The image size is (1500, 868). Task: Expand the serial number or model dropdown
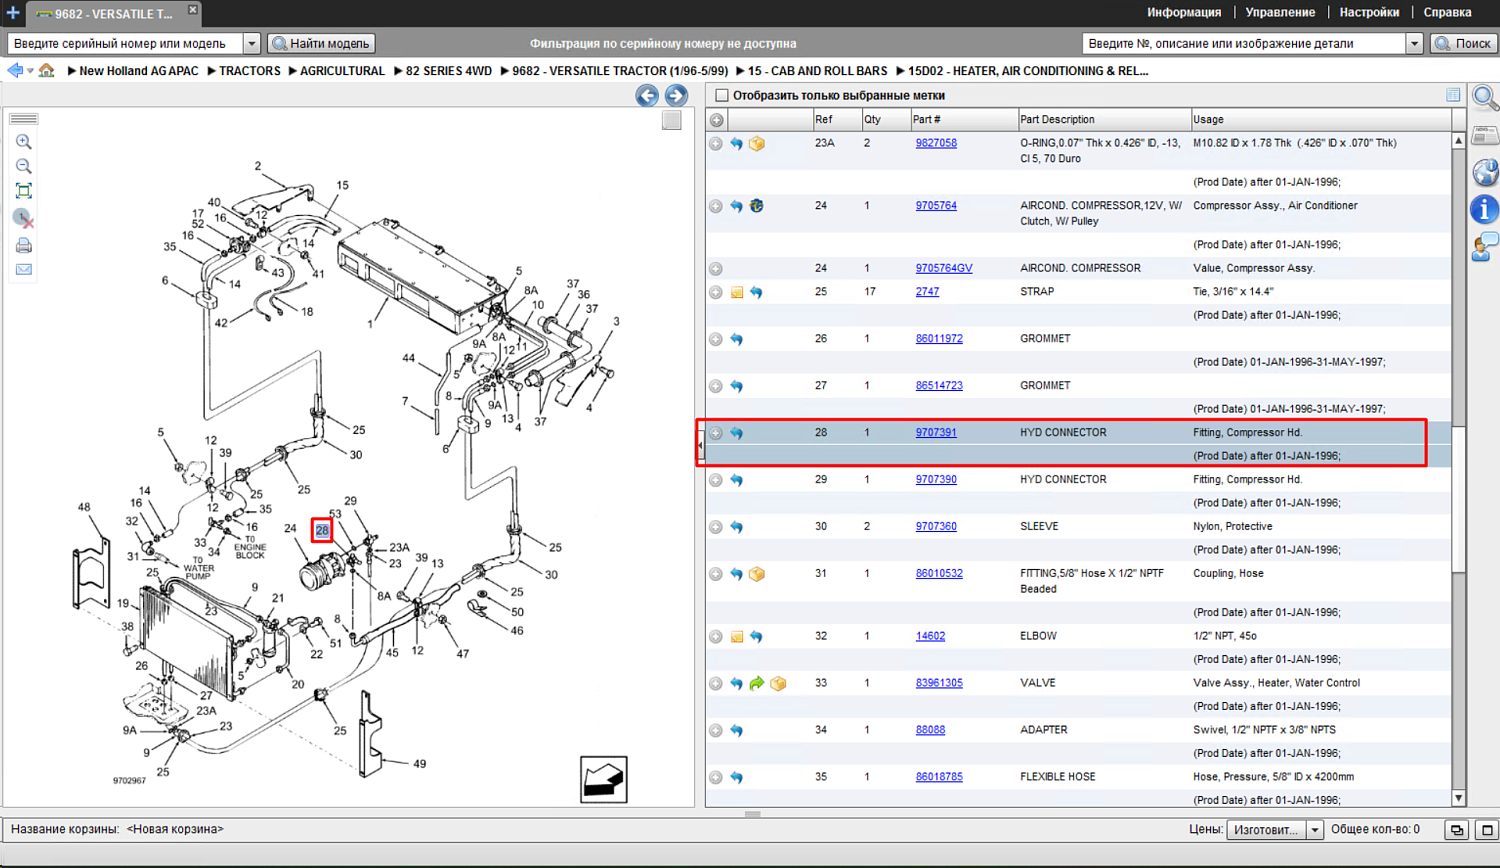pyautogui.click(x=252, y=44)
